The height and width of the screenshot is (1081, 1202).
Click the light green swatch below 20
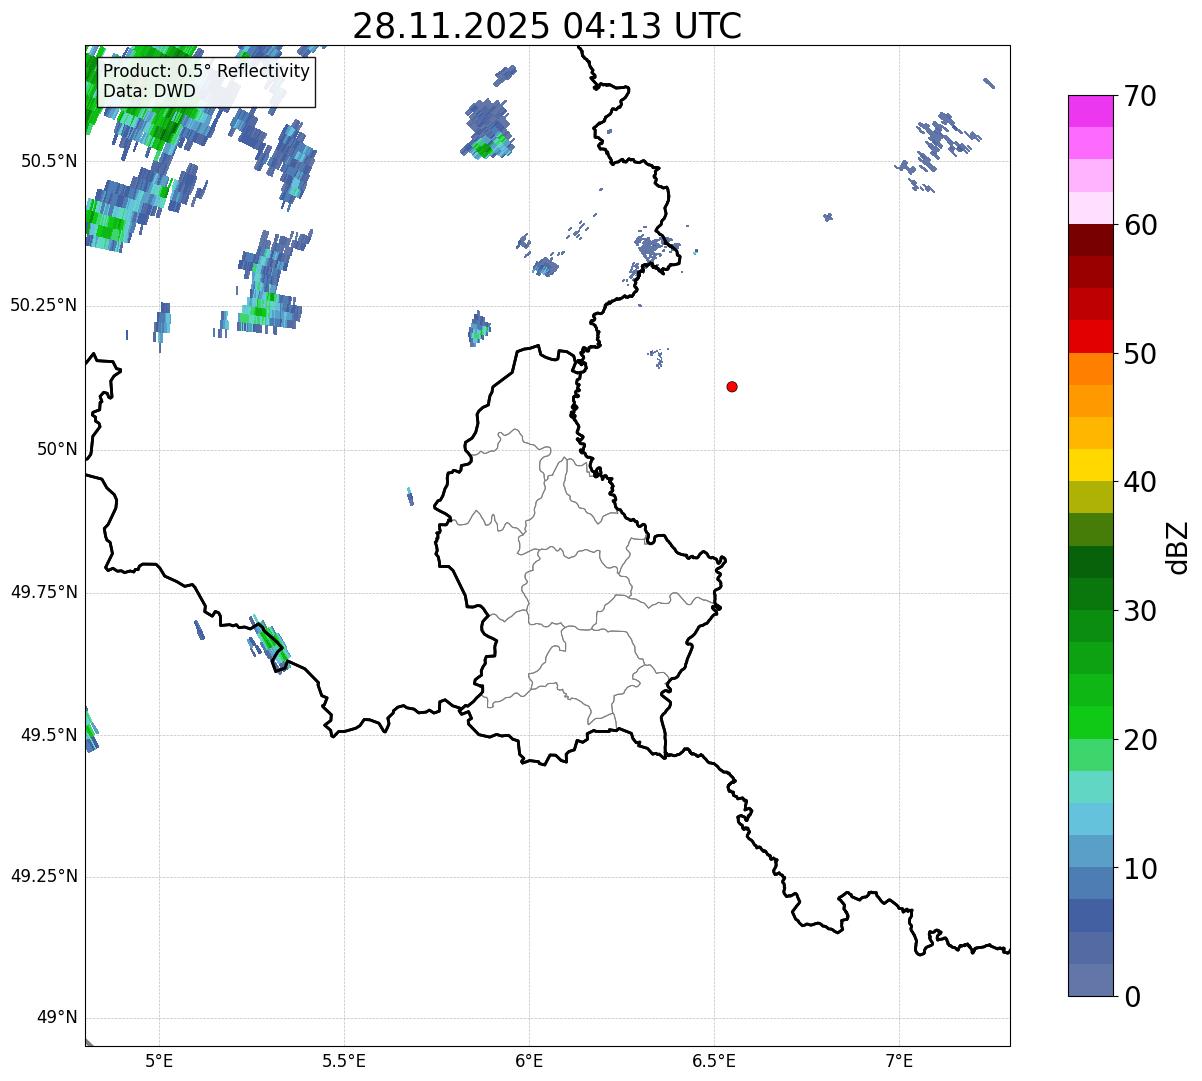coord(1091,755)
